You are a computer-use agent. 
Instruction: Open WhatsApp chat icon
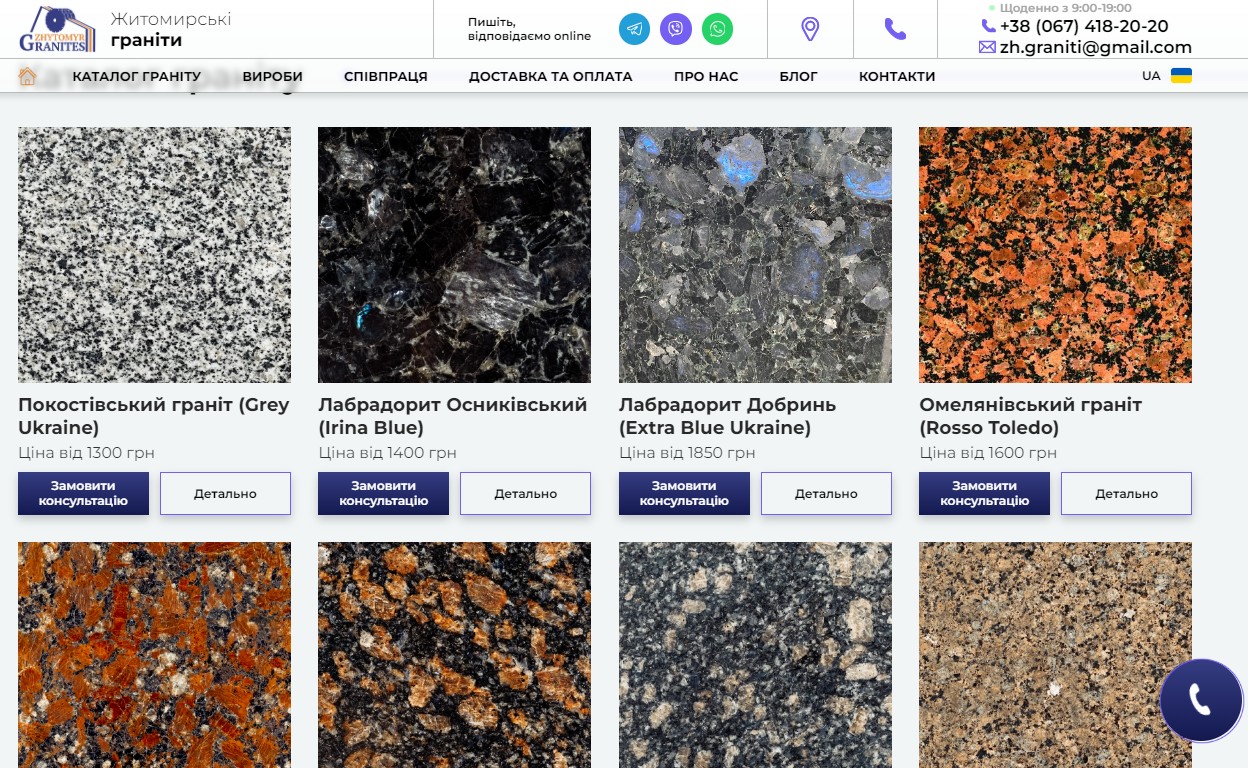pyautogui.click(x=717, y=29)
